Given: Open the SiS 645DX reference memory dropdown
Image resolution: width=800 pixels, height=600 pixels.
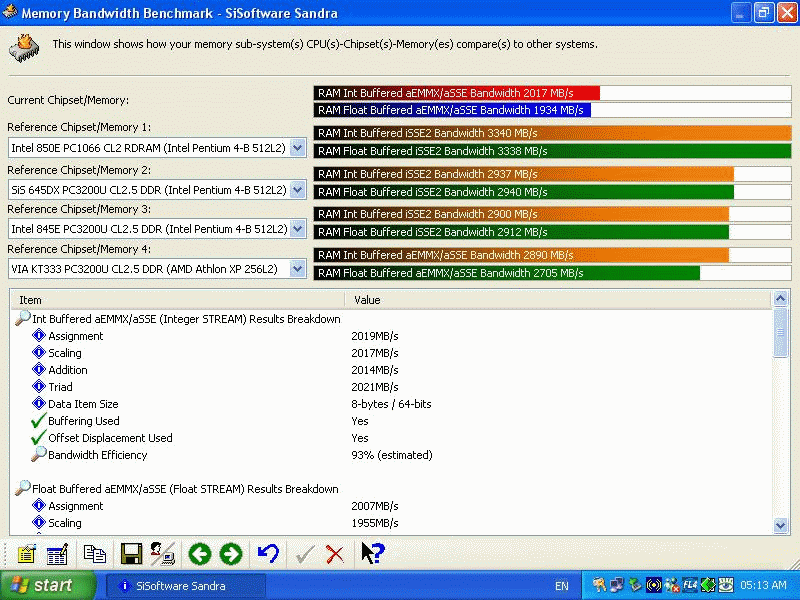Looking at the screenshot, I should point(297,188).
